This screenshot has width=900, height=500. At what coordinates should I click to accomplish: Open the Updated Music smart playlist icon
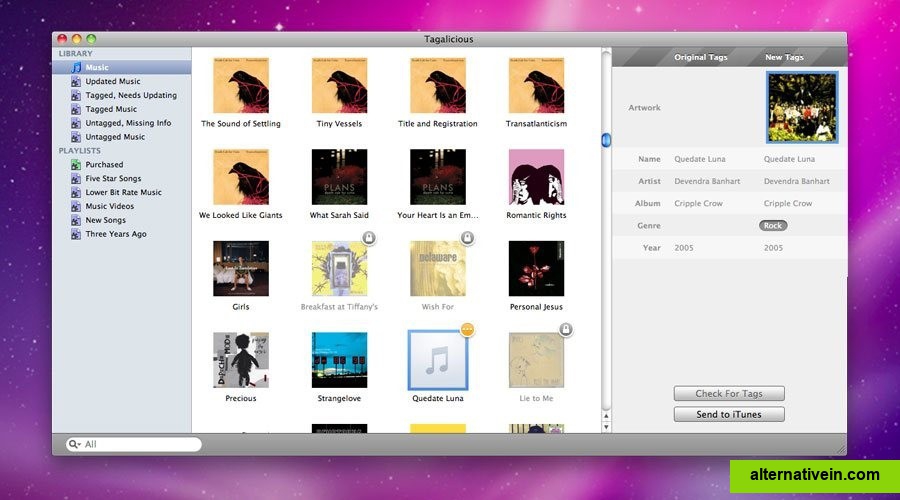coord(76,82)
